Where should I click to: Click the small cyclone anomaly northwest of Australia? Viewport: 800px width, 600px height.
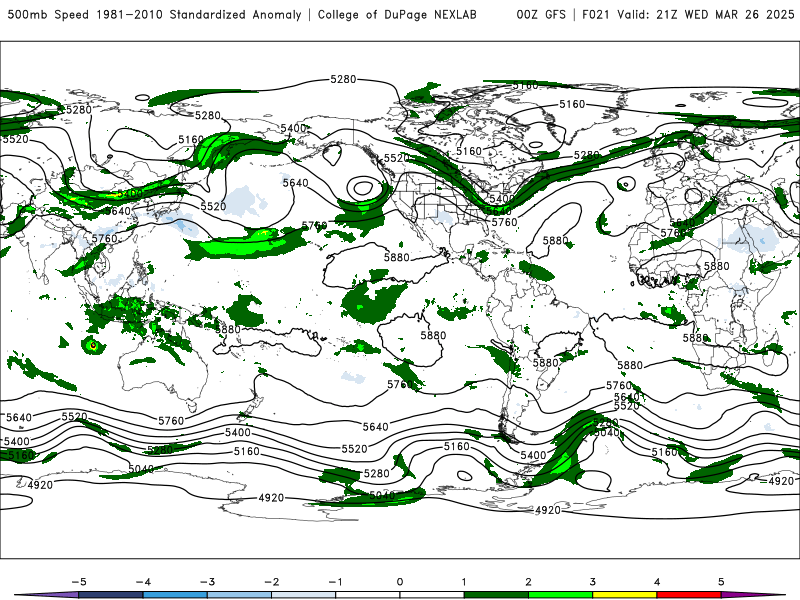(93, 345)
